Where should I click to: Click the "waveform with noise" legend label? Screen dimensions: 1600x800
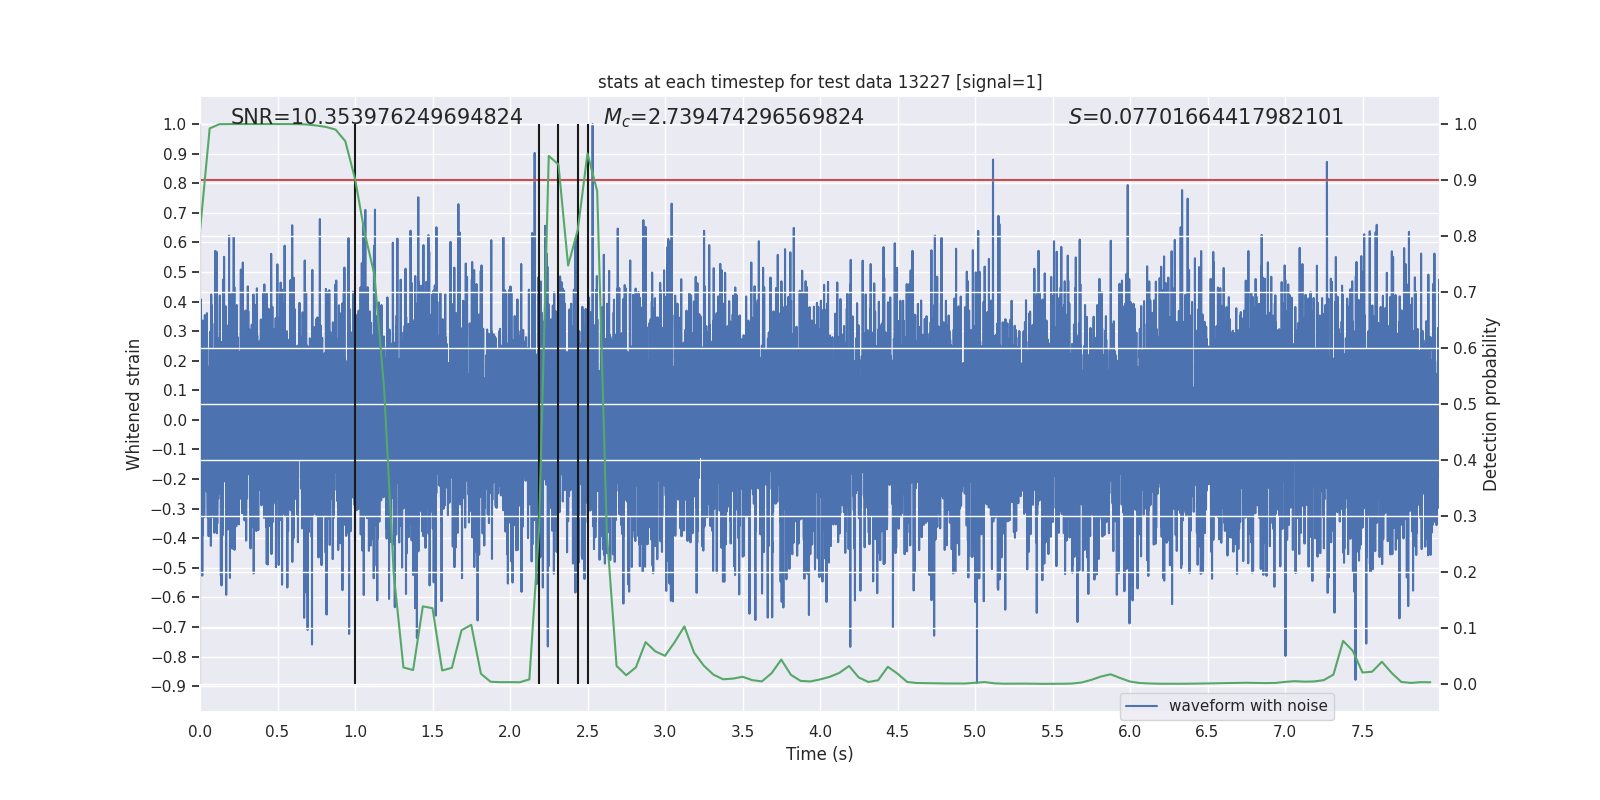1247,706
